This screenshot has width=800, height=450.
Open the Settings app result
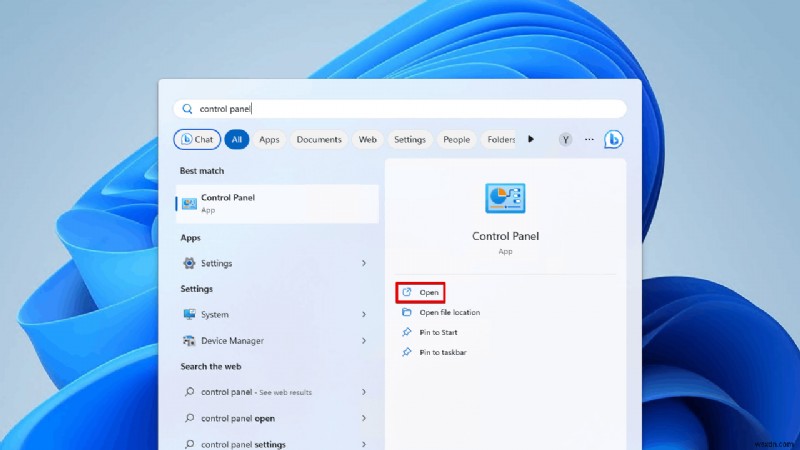click(x=277, y=263)
